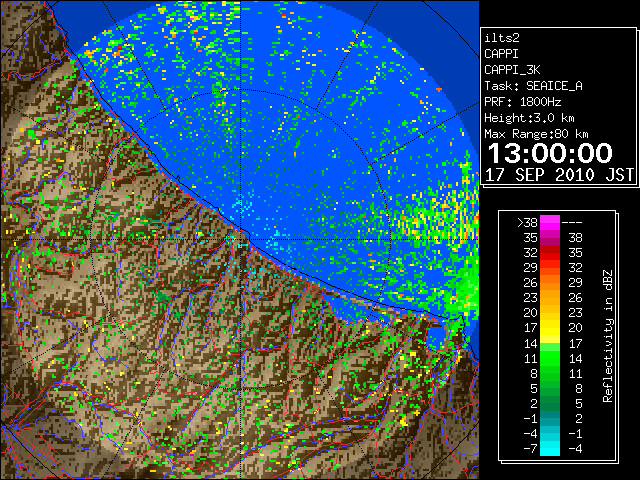The image size is (640, 480).
Task: Click the "PRF: 1800Hz" text
Action: 522,102
